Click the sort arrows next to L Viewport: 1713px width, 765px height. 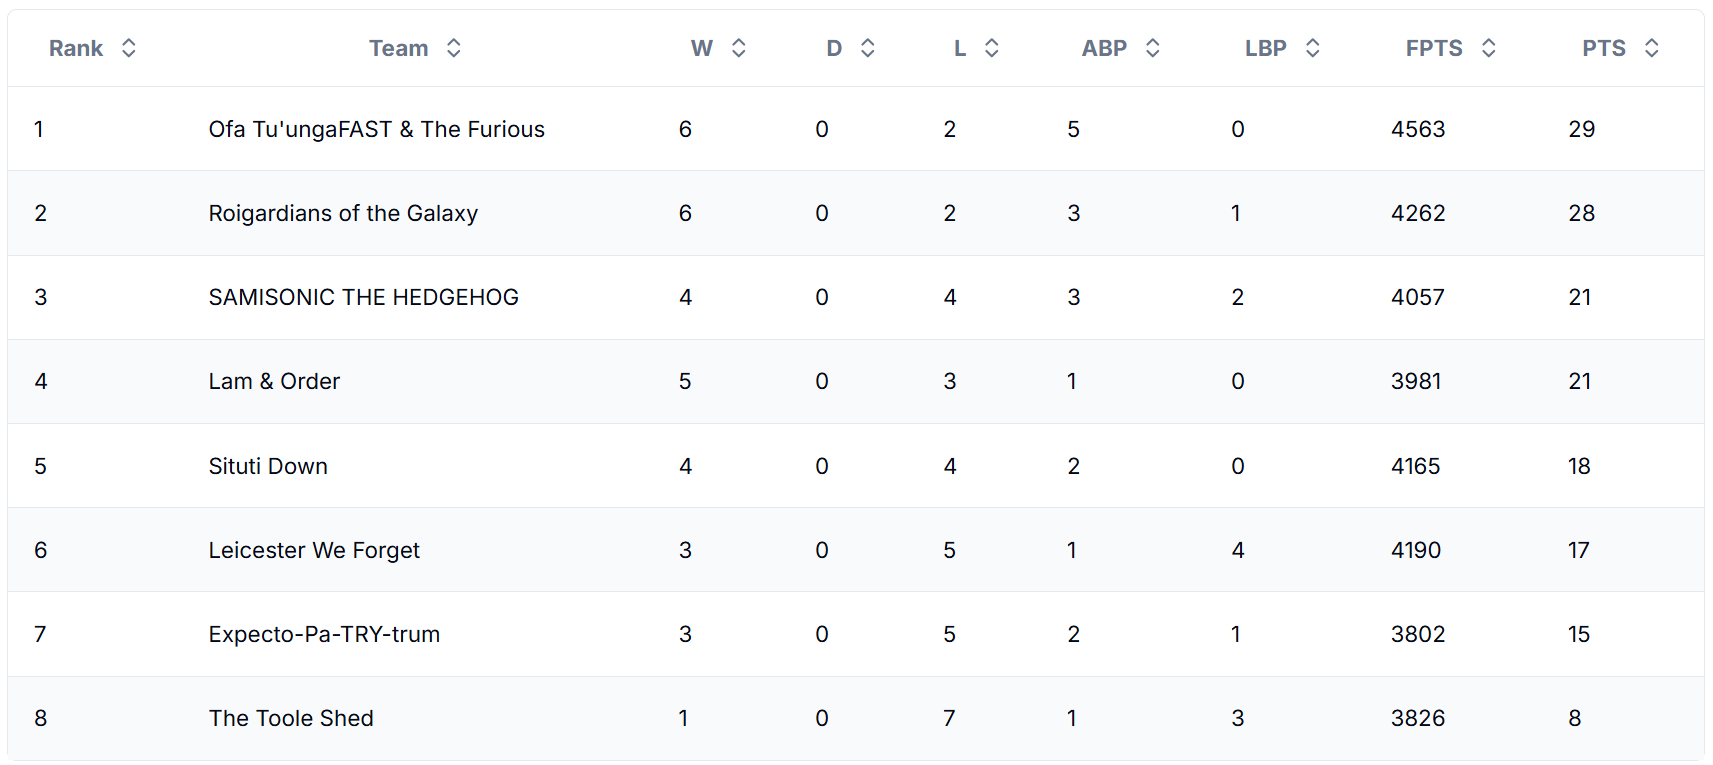[x=991, y=48]
